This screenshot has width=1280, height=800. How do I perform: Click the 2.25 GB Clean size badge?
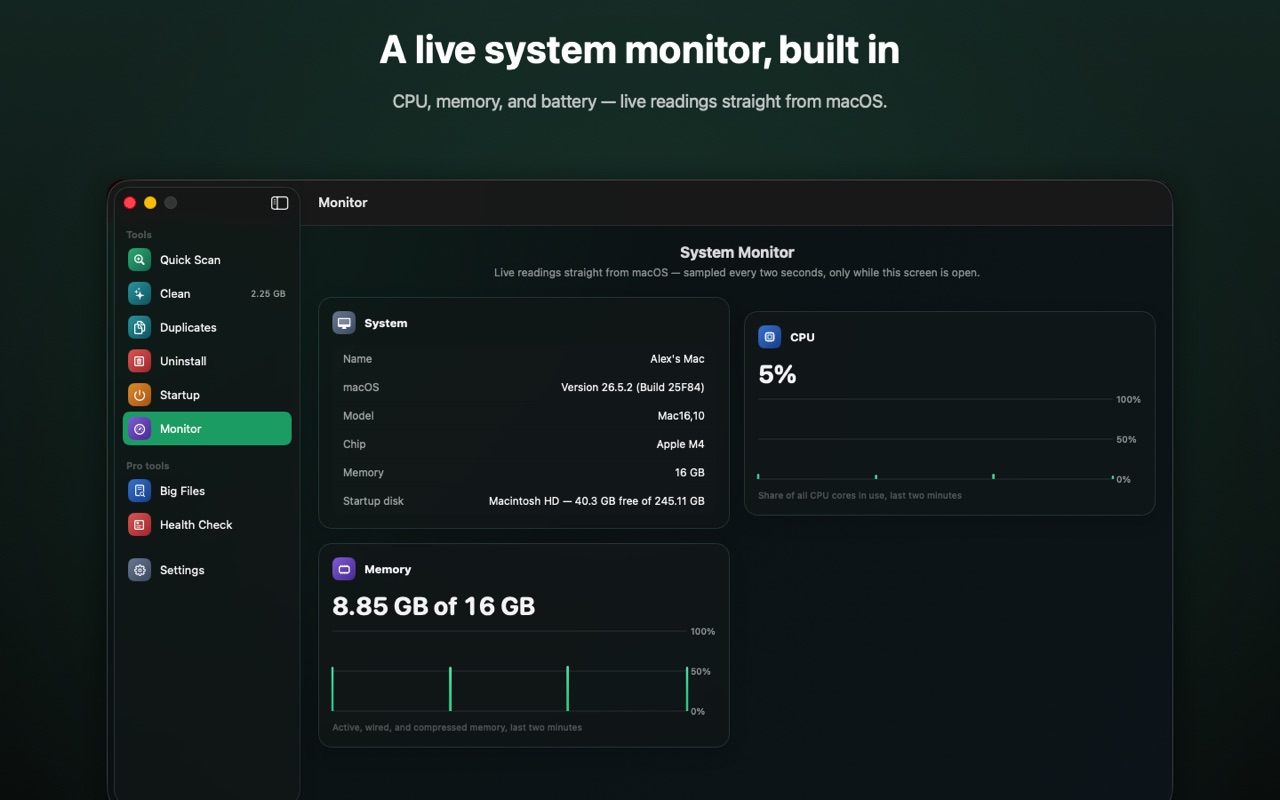tap(268, 294)
